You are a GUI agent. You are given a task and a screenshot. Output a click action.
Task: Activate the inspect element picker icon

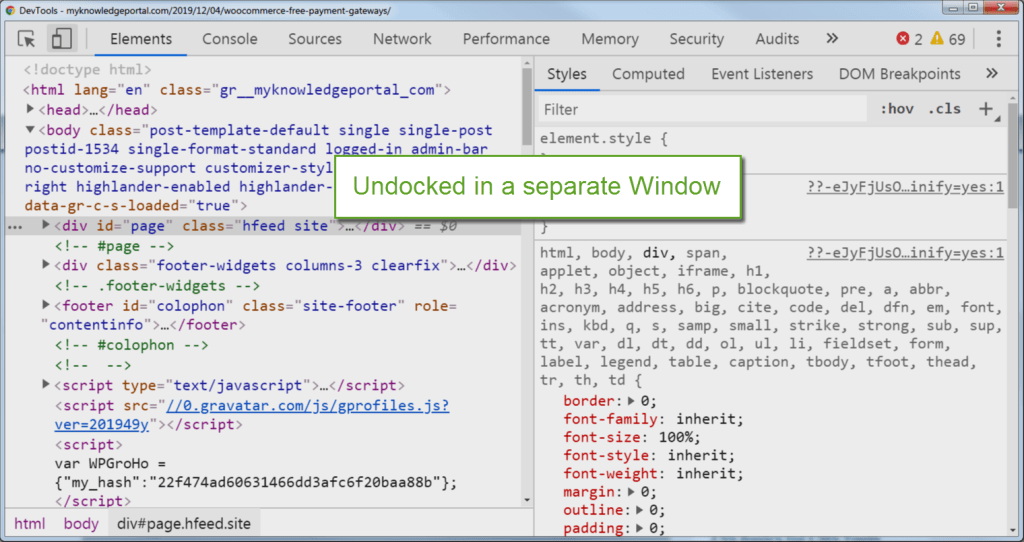click(x=27, y=39)
